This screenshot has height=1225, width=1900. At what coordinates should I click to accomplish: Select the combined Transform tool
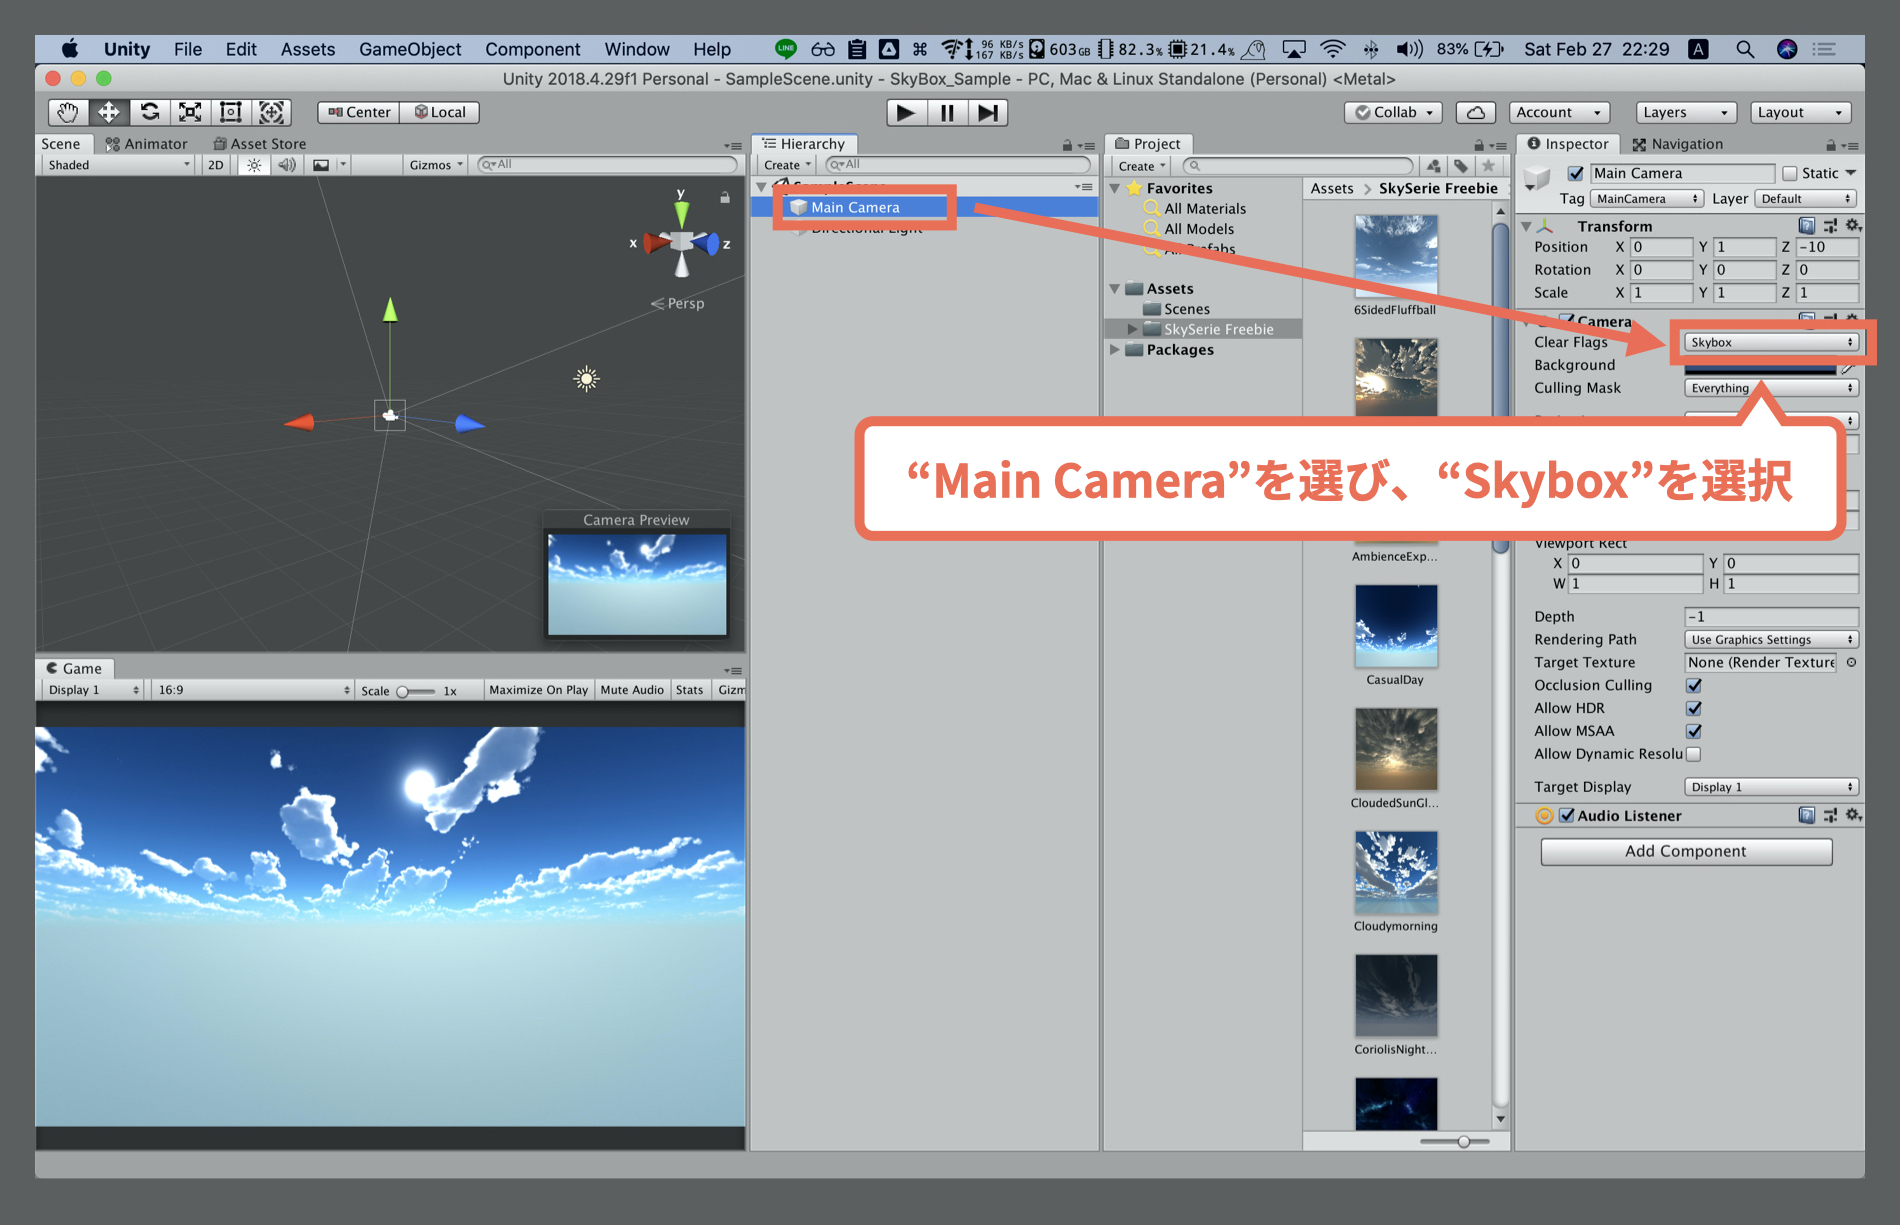[271, 112]
